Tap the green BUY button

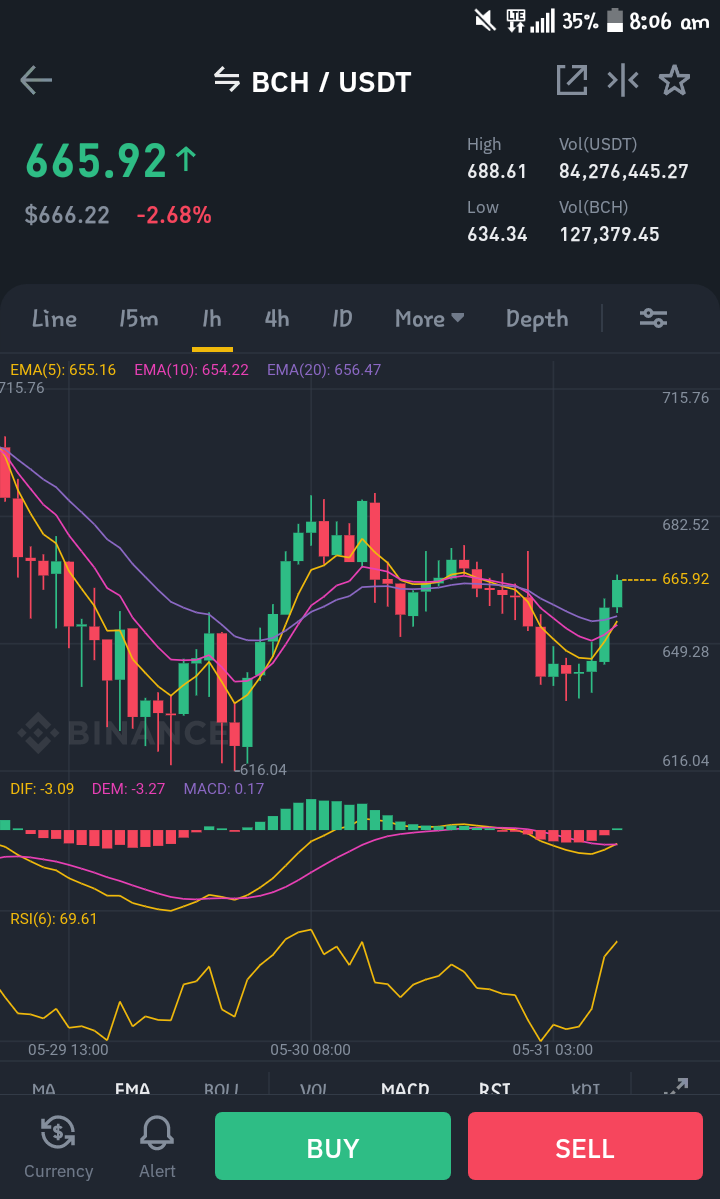pyautogui.click(x=332, y=1145)
